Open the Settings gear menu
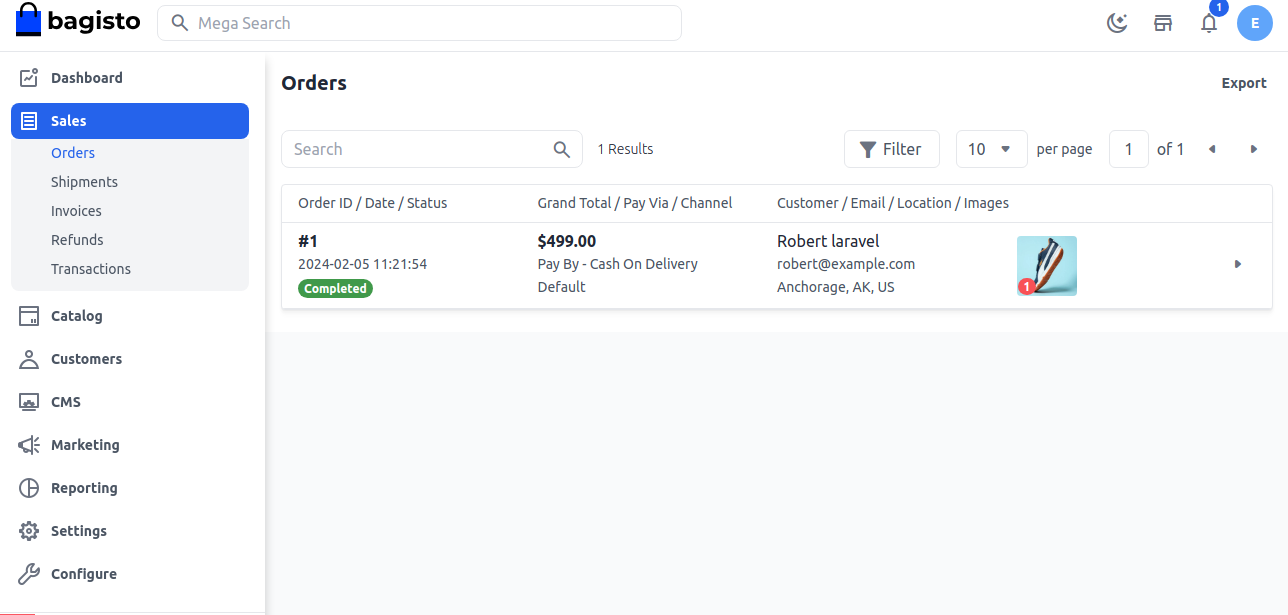 78,531
